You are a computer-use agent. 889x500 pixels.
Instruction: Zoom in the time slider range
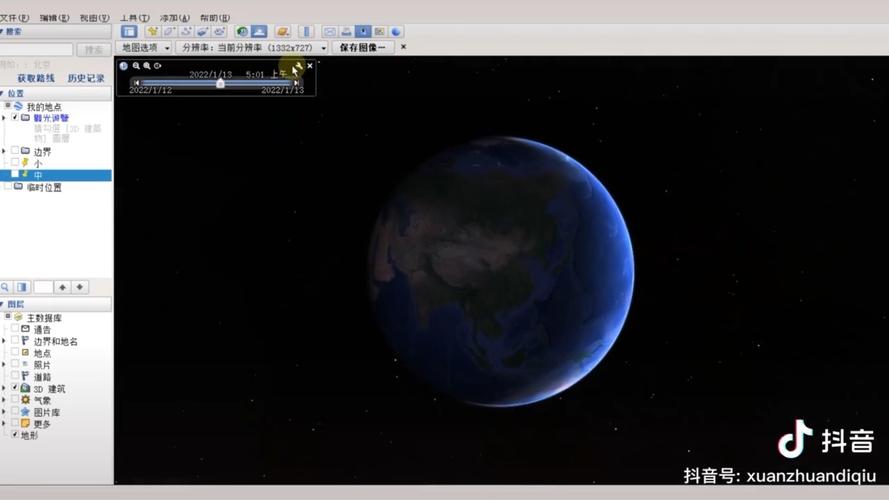[x=147, y=66]
